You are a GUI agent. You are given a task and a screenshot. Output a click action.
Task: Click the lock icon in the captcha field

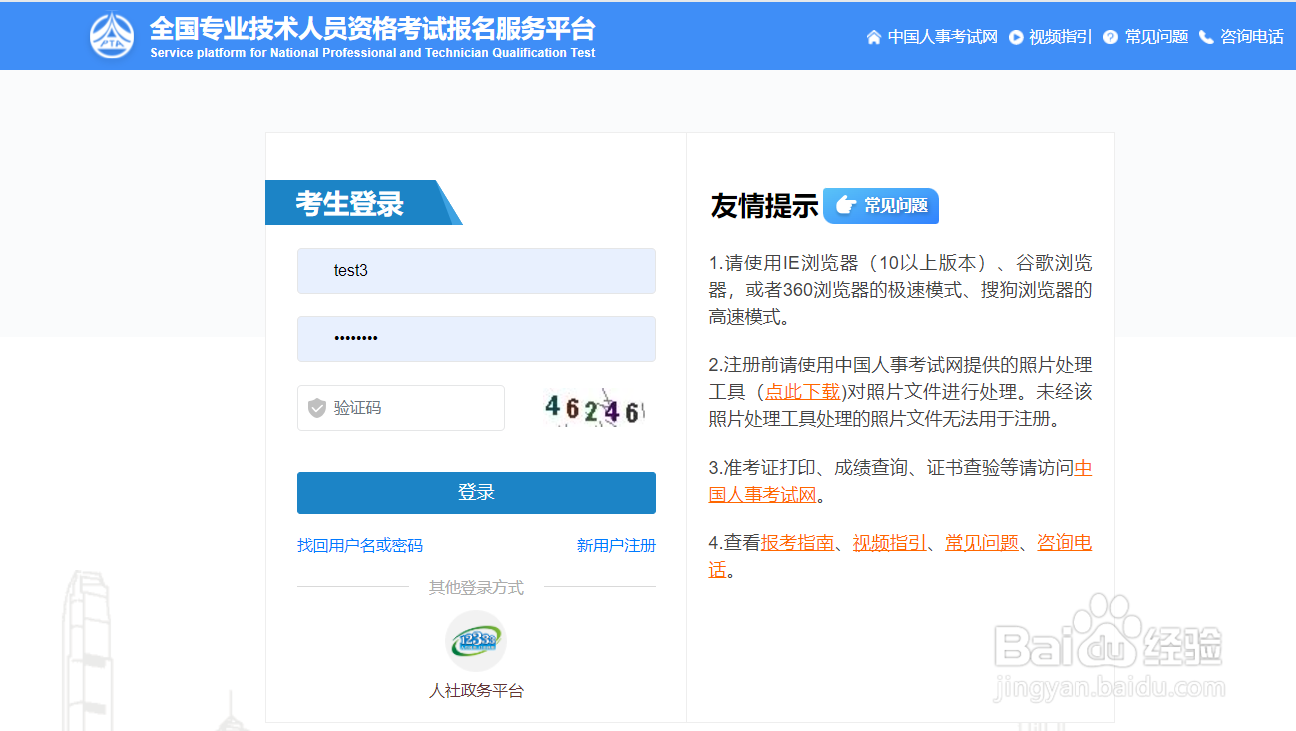(x=316, y=407)
